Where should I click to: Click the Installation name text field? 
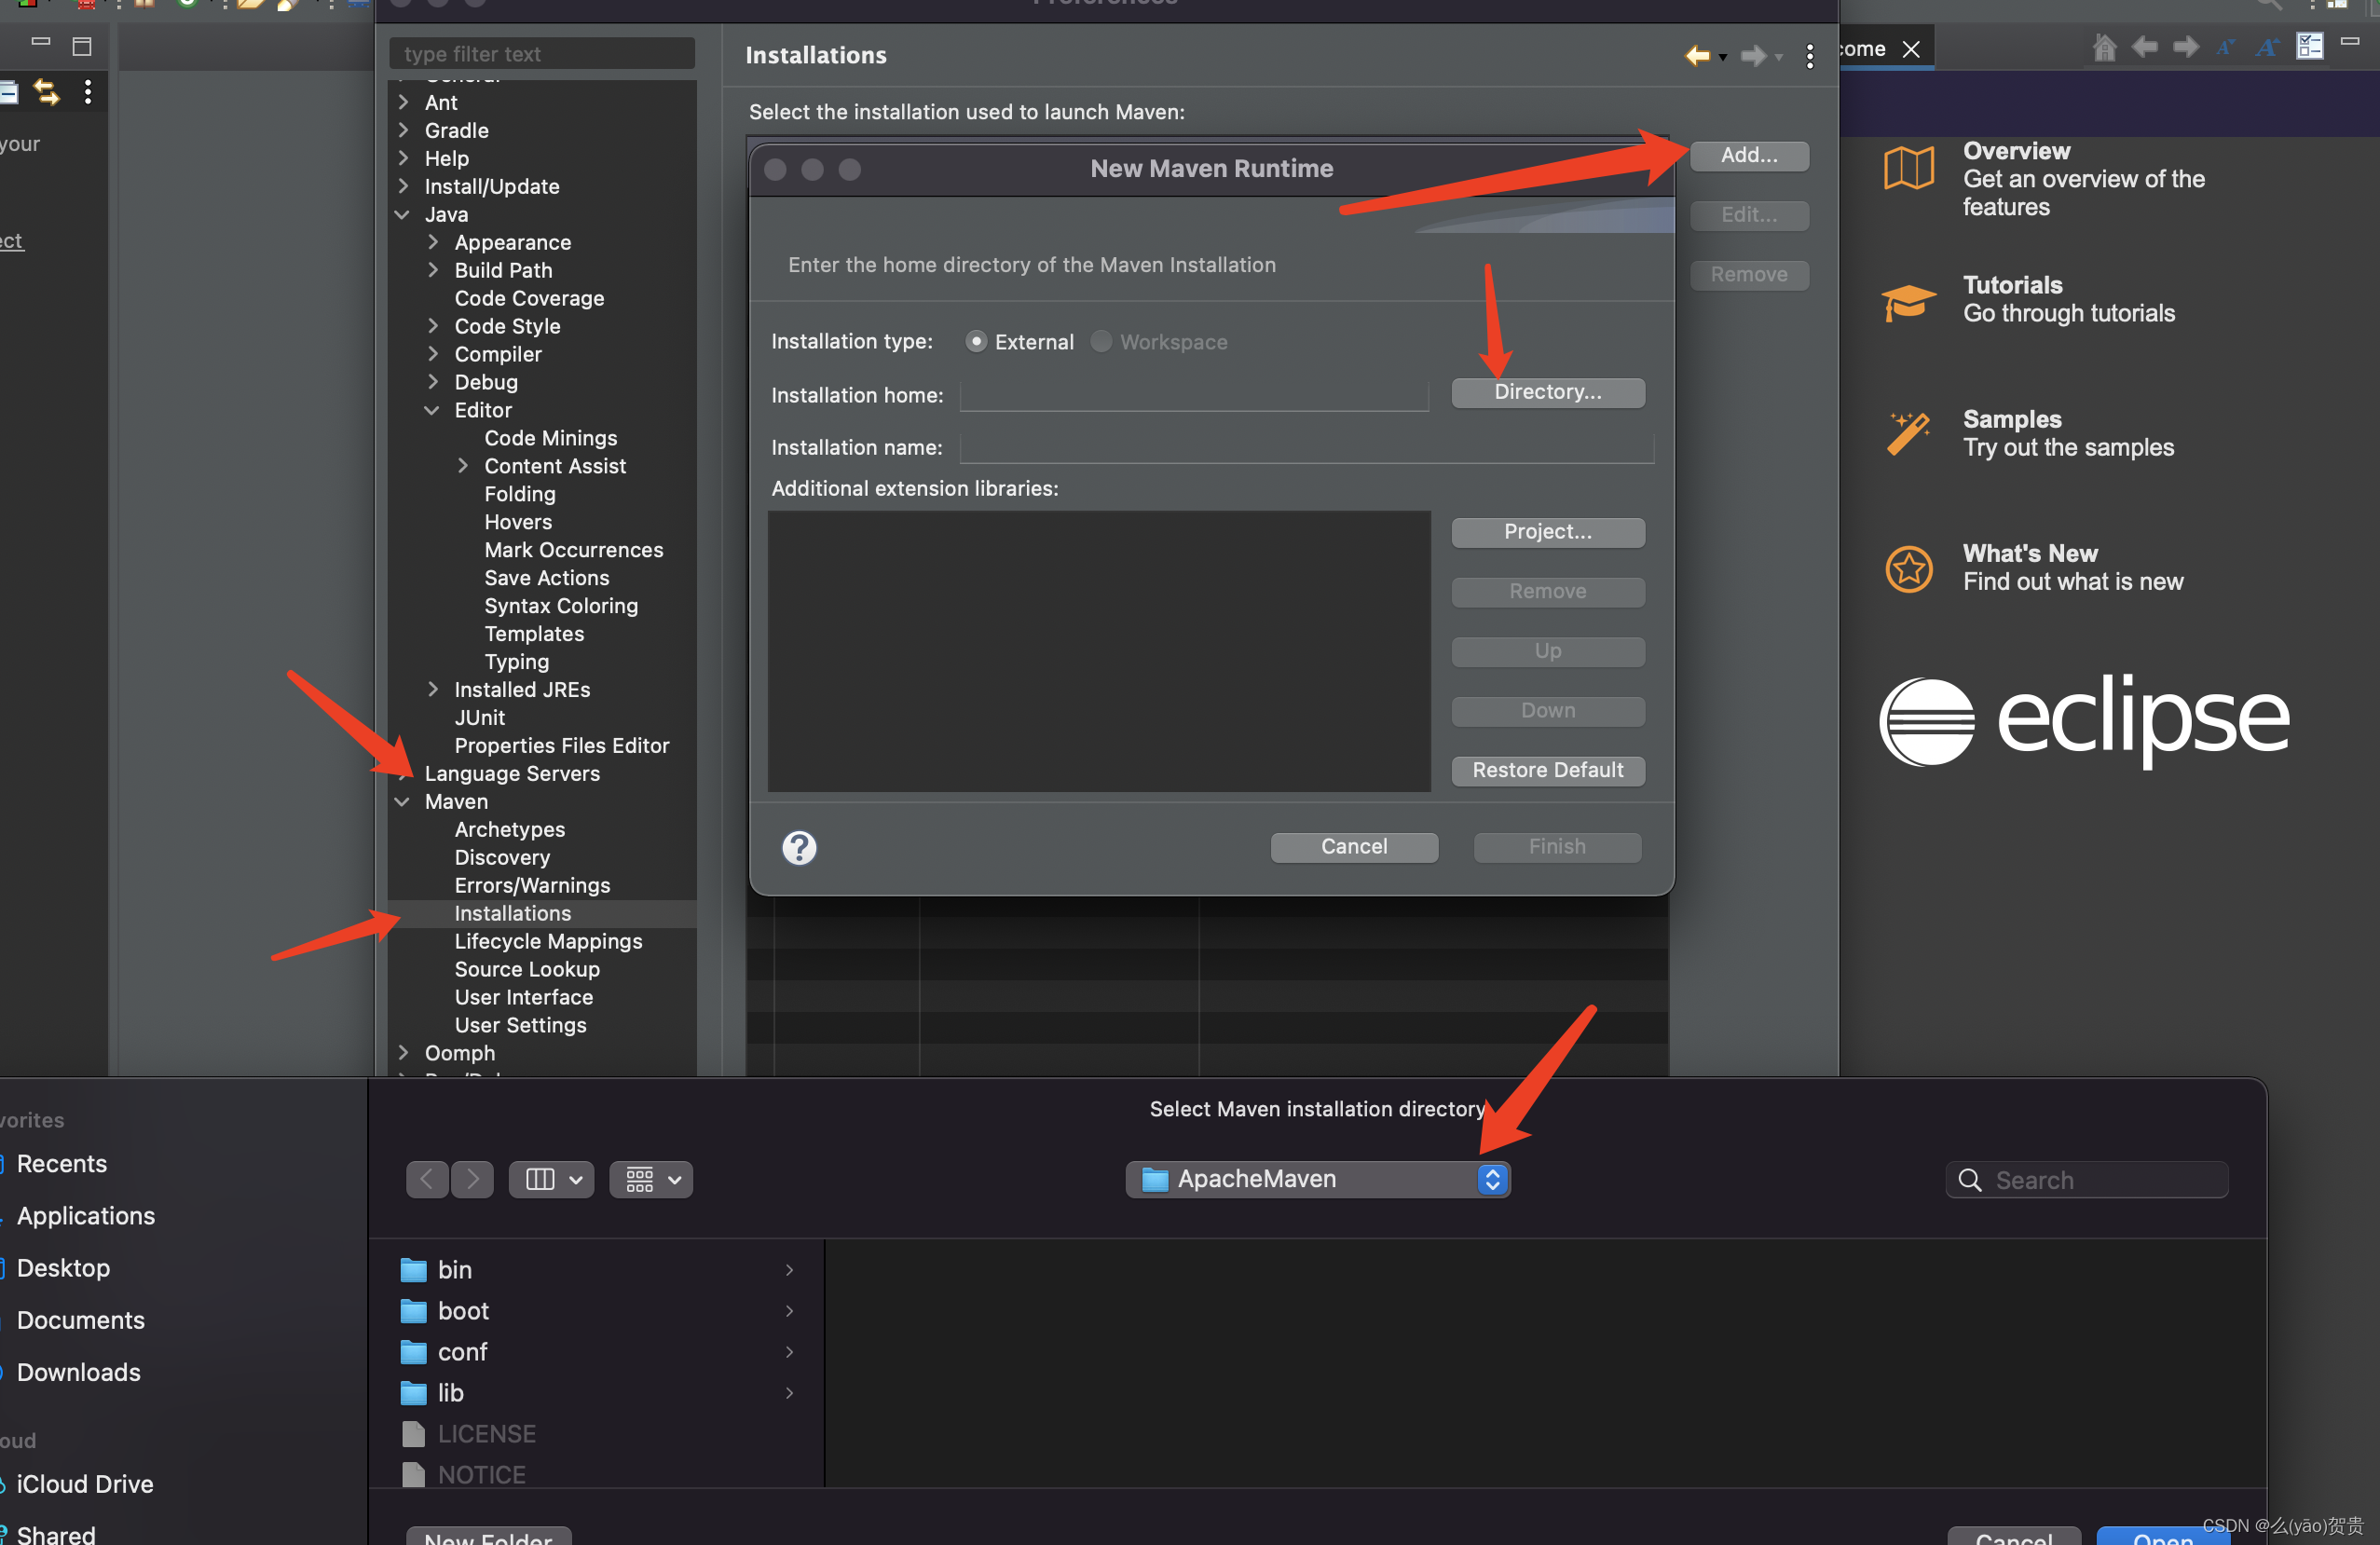[x=1306, y=447]
